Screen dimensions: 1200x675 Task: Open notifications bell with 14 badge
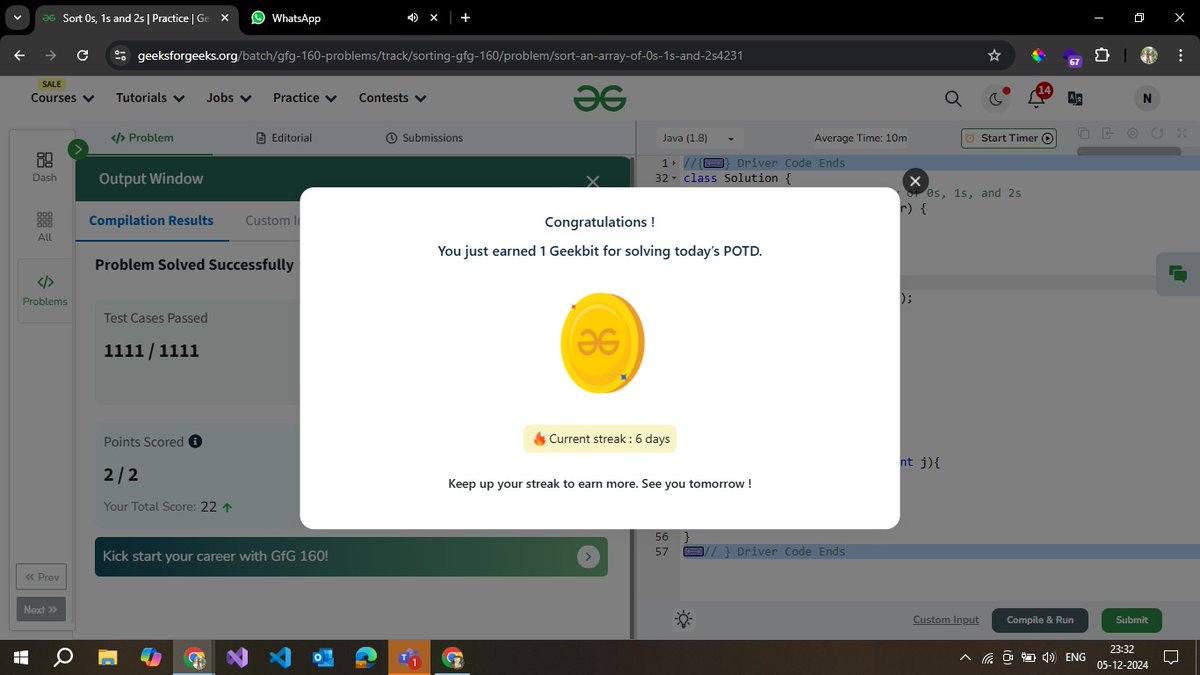1038,96
